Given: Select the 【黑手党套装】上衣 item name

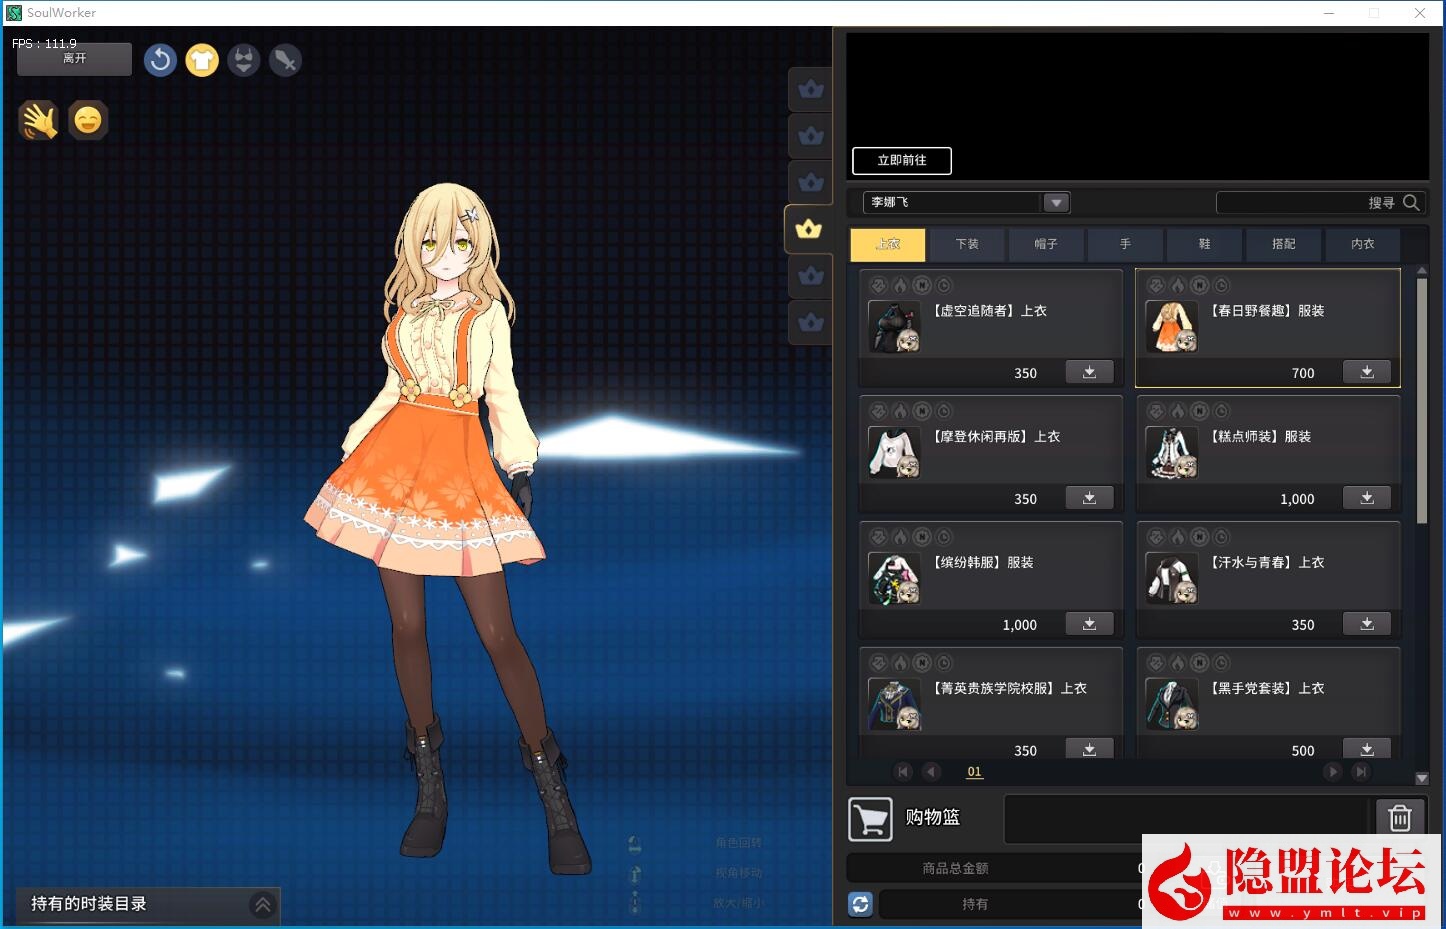Looking at the screenshot, I should pyautogui.click(x=1268, y=688).
